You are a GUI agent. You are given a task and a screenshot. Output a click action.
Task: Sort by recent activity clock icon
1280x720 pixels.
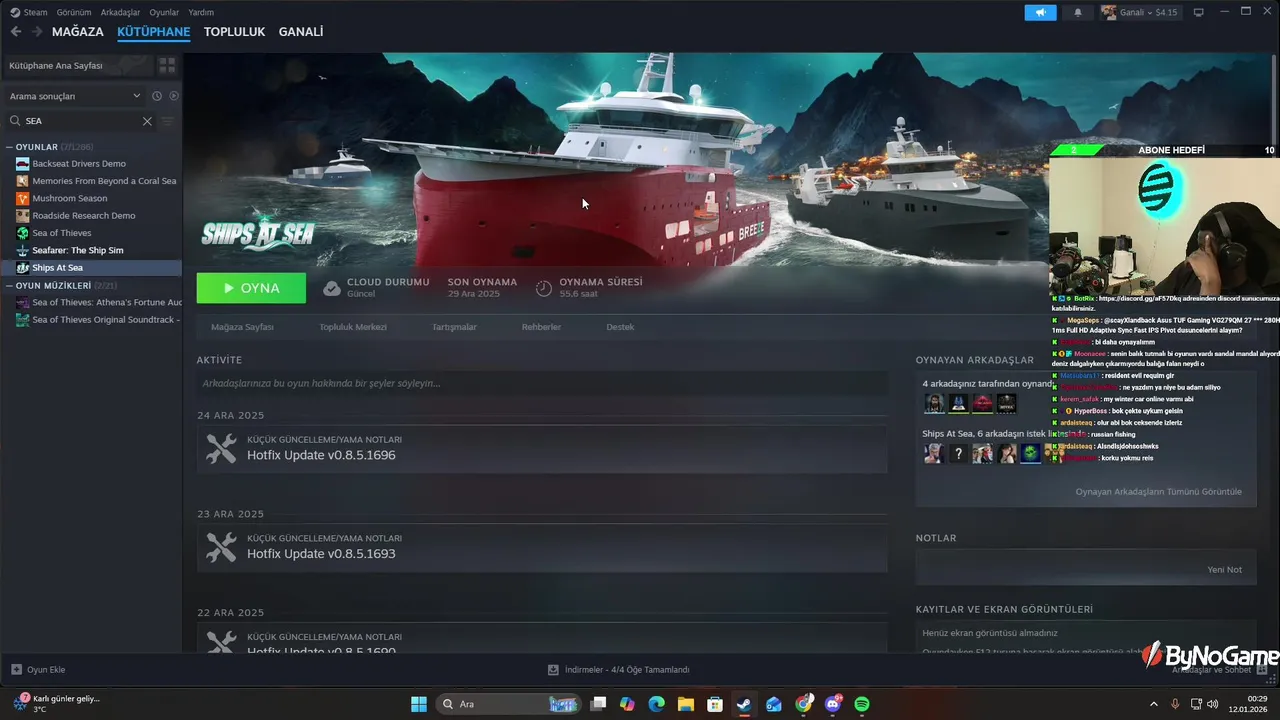pos(157,96)
